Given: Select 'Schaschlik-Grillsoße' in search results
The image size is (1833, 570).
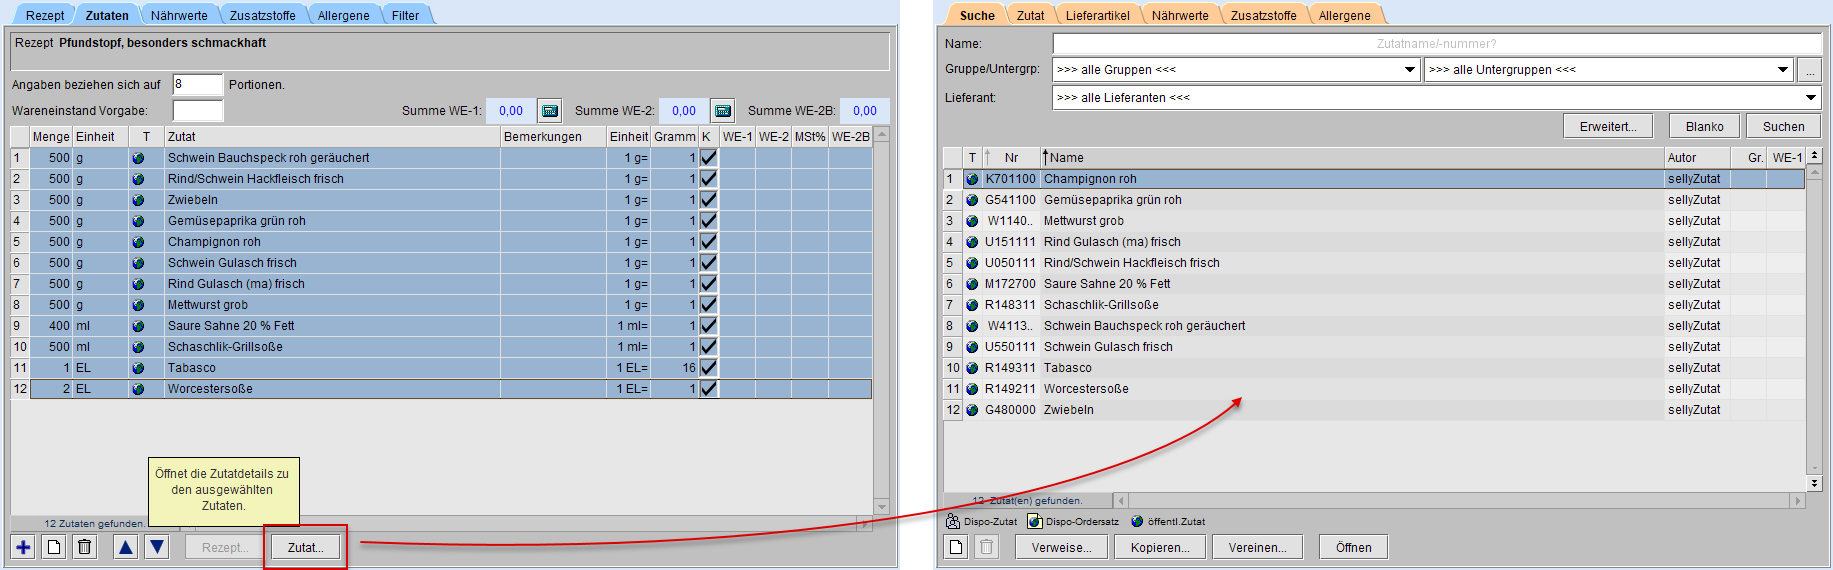Looking at the screenshot, I should click(1374, 305).
